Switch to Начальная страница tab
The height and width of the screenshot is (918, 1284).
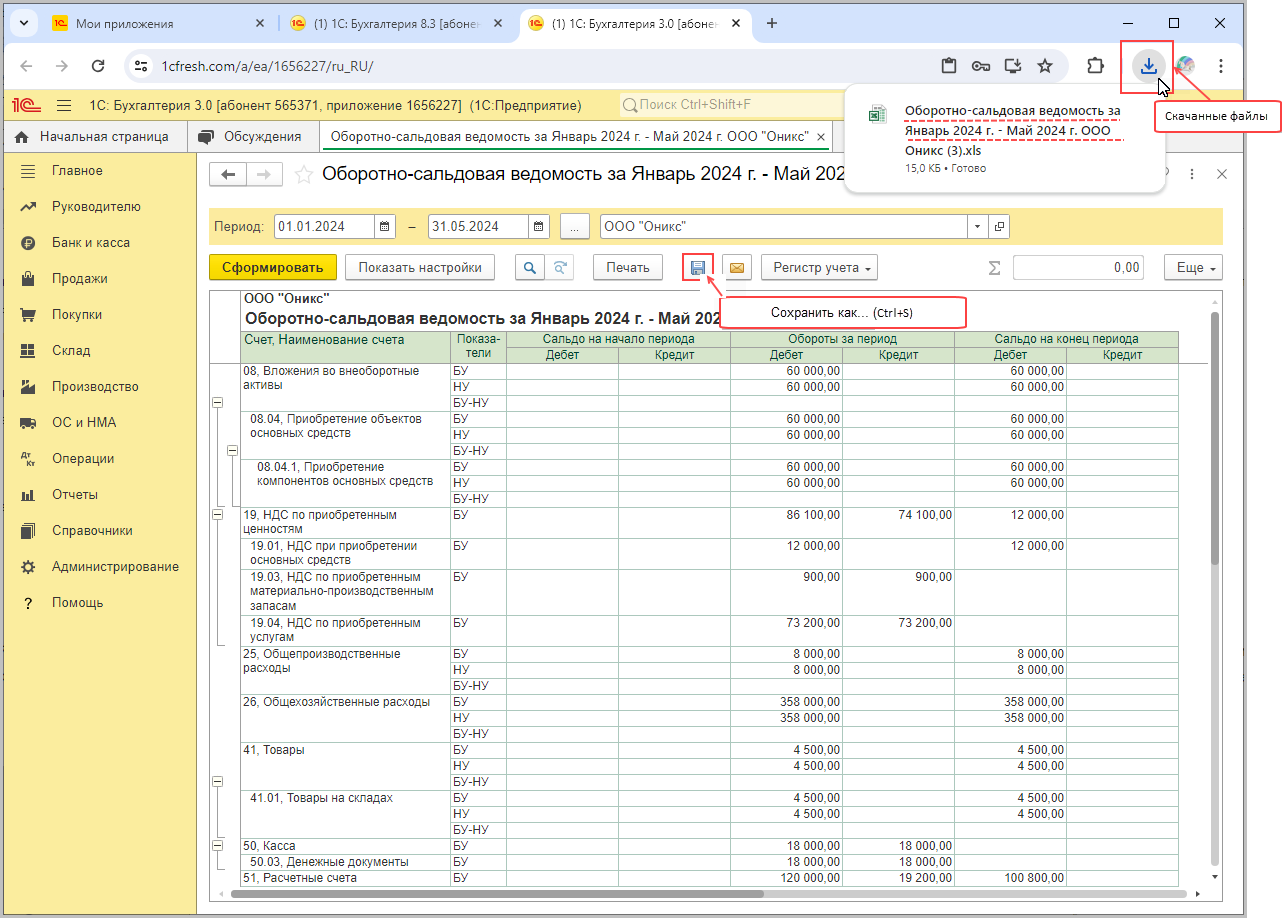(94, 137)
